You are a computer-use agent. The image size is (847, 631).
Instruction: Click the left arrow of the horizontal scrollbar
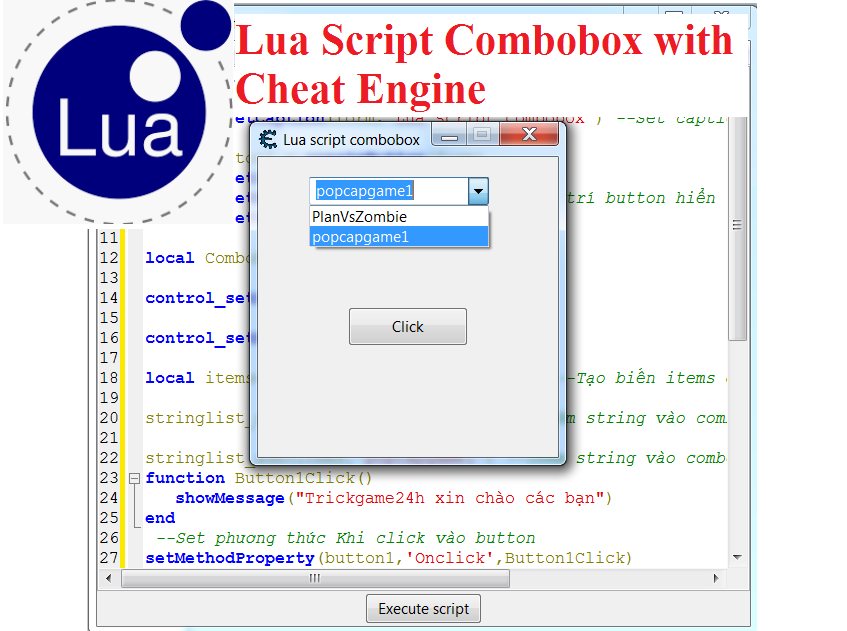[x=110, y=577]
